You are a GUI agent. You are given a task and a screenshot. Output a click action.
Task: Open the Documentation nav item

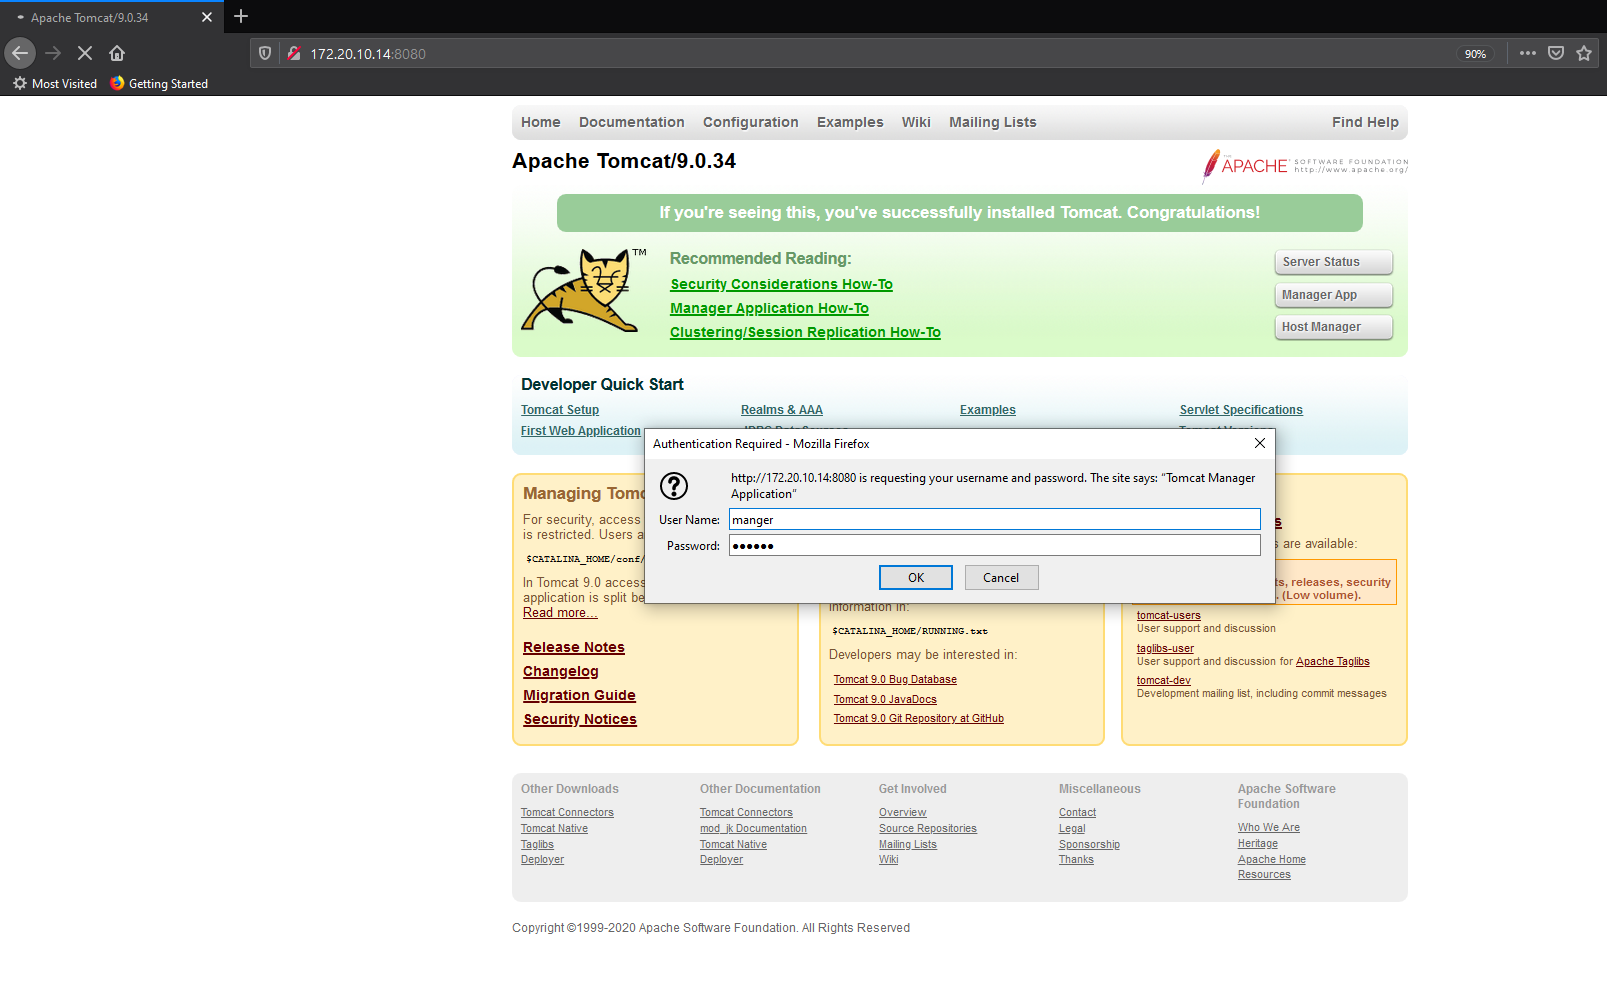(x=632, y=122)
